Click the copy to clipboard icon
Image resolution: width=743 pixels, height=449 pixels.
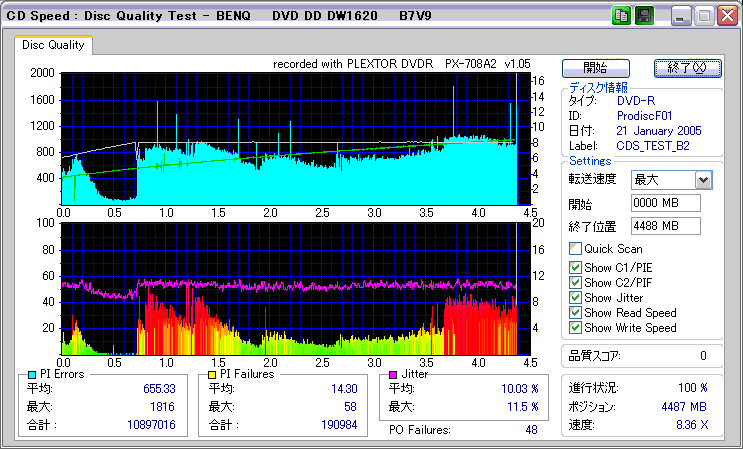coord(621,16)
